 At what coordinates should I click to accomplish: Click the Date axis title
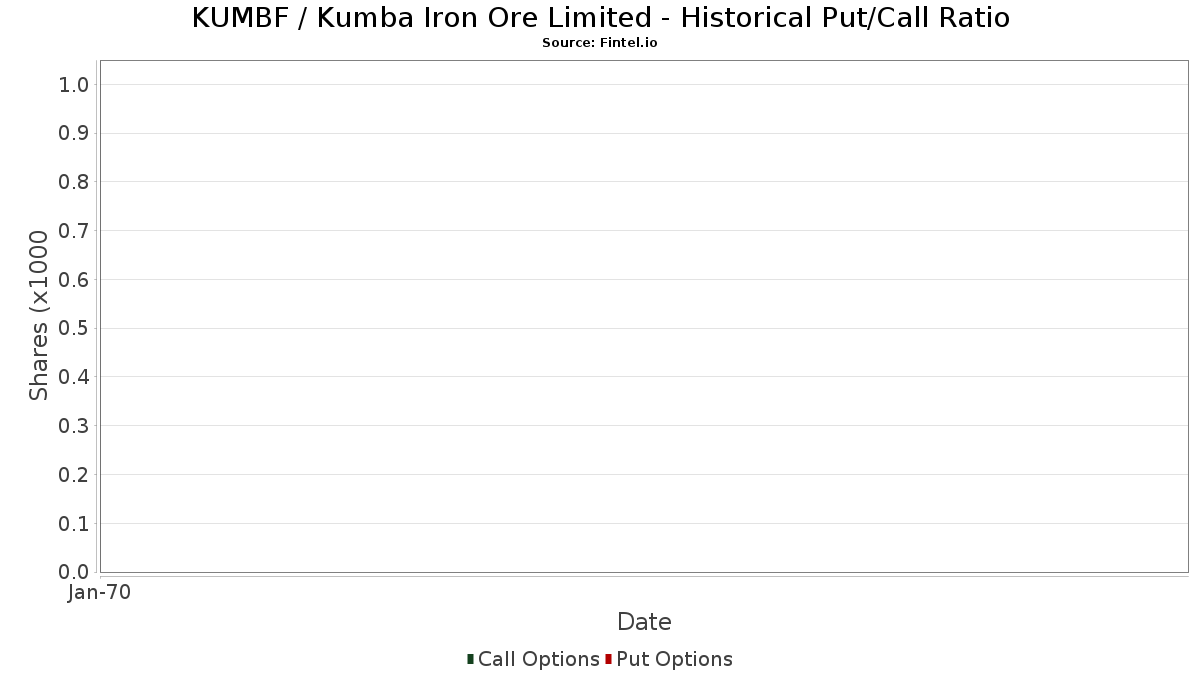(x=644, y=622)
